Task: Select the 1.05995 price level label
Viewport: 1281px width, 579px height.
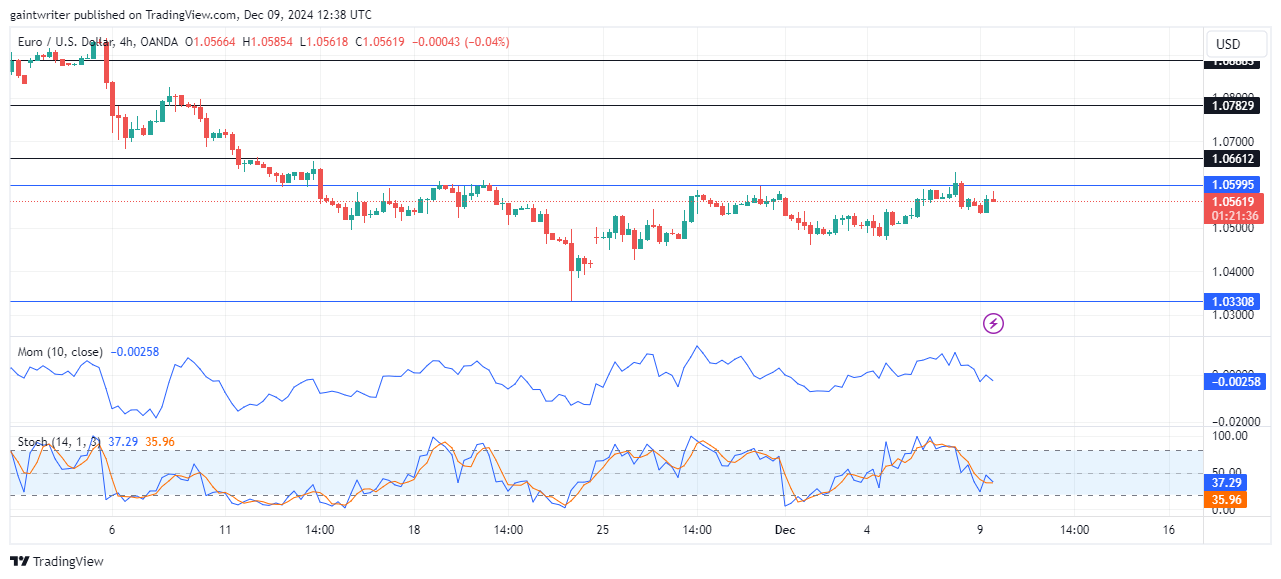Action: pyautogui.click(x=1231, y=185)
